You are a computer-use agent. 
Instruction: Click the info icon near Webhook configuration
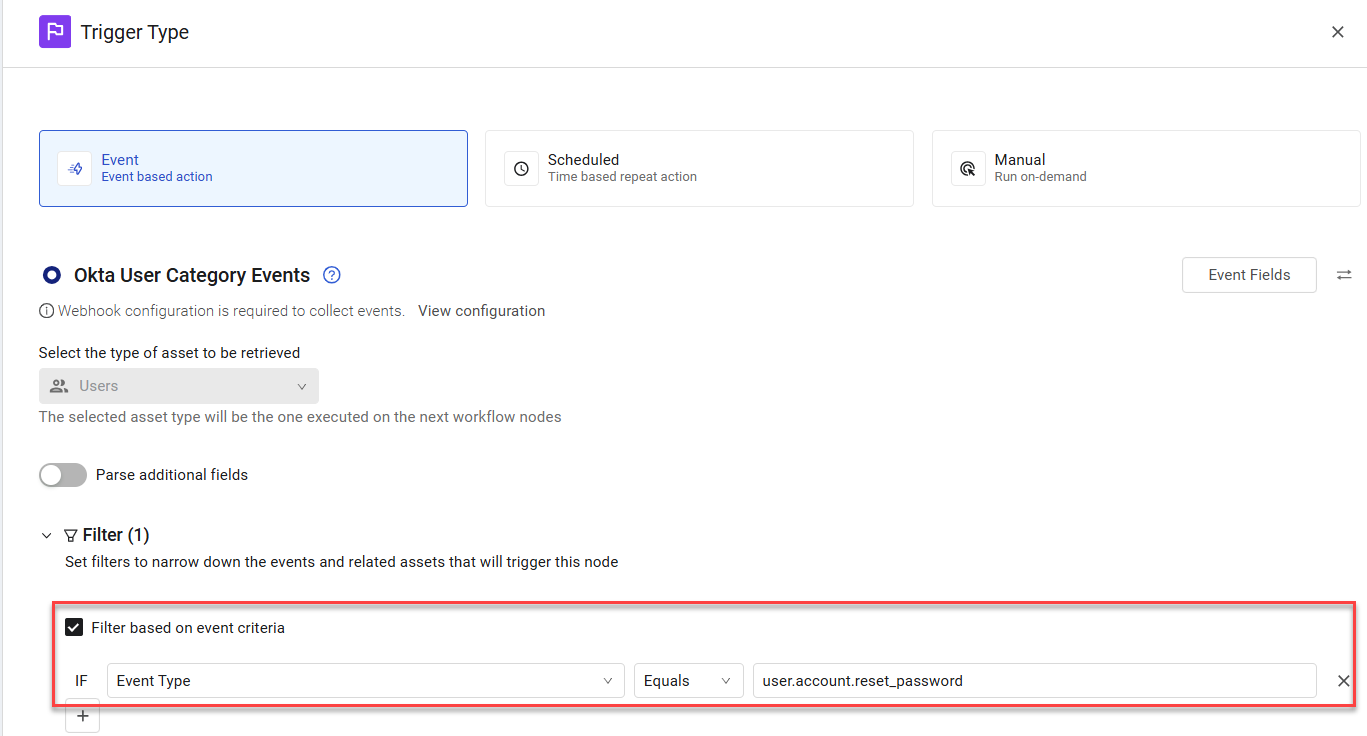(x=46, y=311)
